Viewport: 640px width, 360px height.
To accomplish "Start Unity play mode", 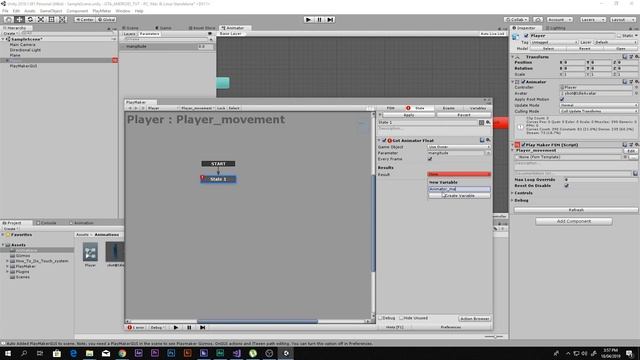I will click(309, 20).
